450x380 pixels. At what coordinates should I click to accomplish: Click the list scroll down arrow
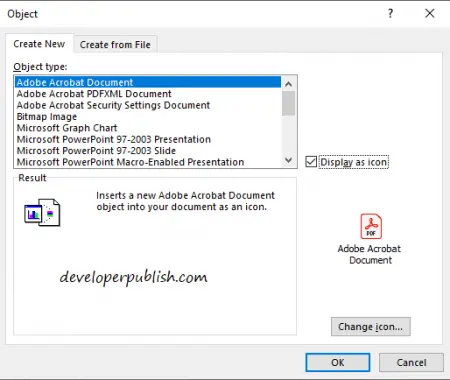289,160
